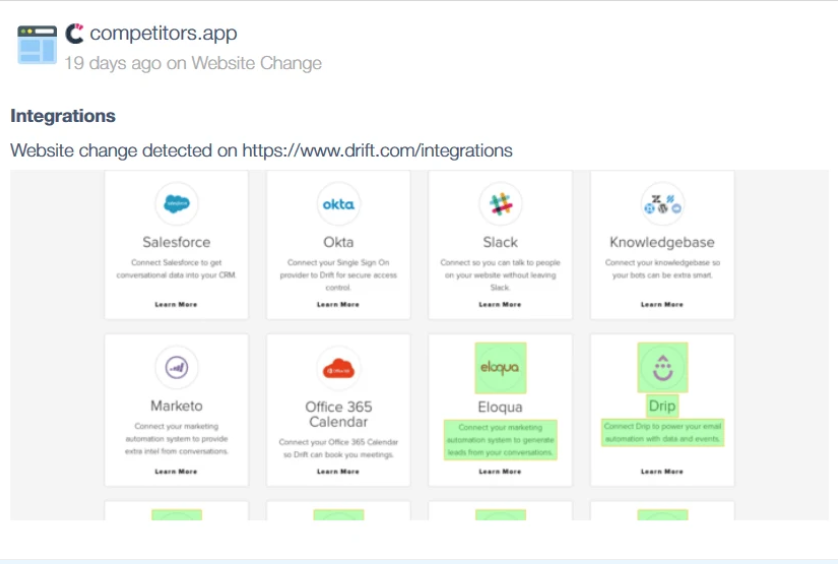
Task: Click the Knowledgebase description text
Action: [662, 269]
